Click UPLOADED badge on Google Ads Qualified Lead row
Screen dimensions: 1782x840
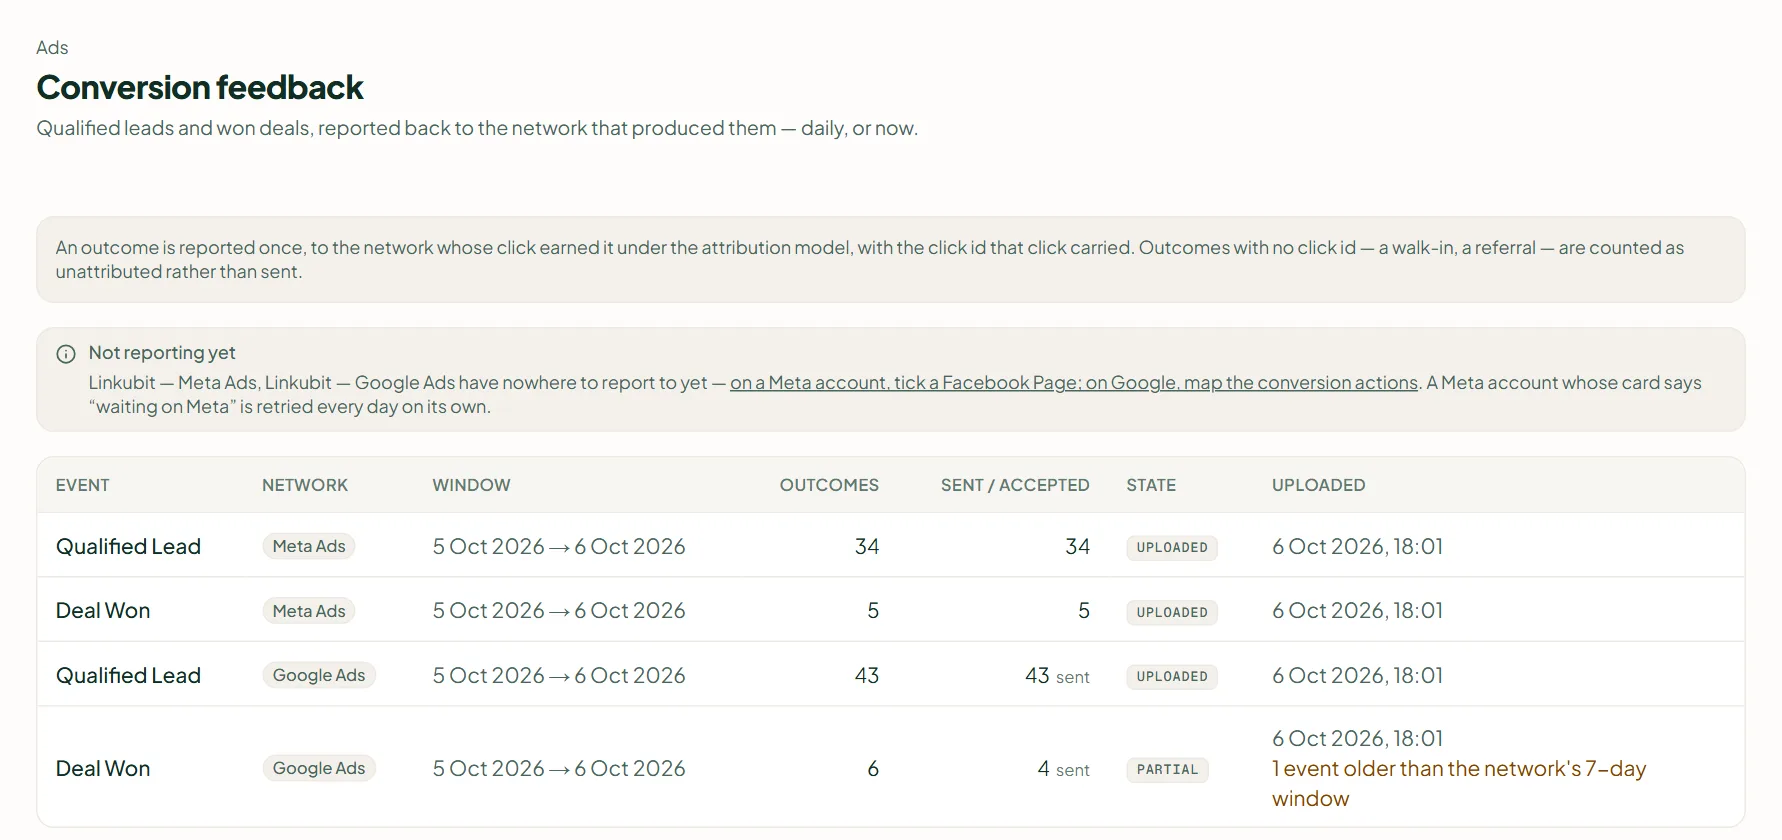1172,677
